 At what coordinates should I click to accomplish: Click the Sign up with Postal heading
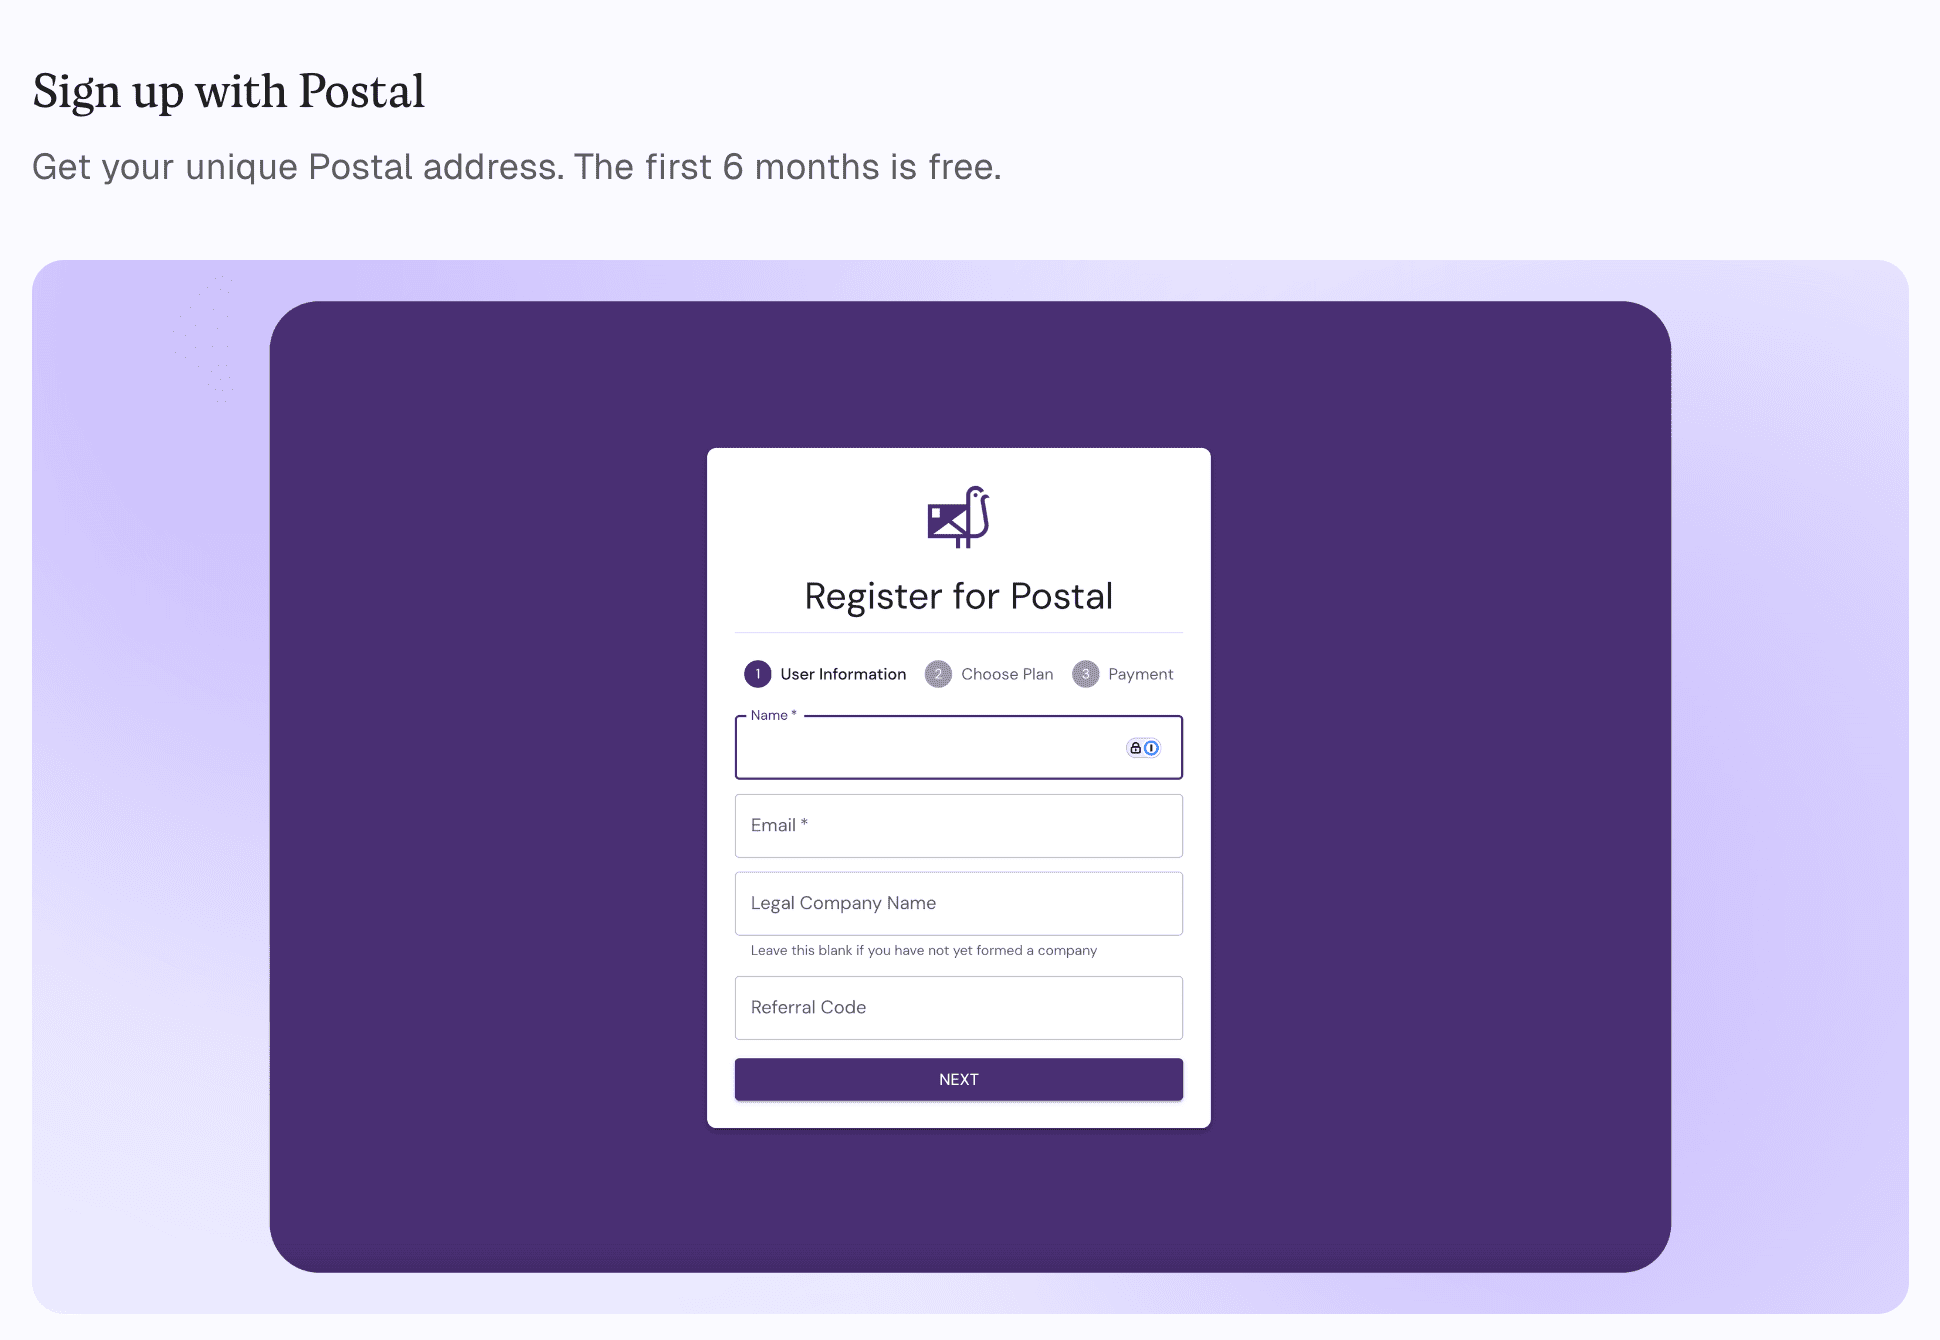[228, 91]
